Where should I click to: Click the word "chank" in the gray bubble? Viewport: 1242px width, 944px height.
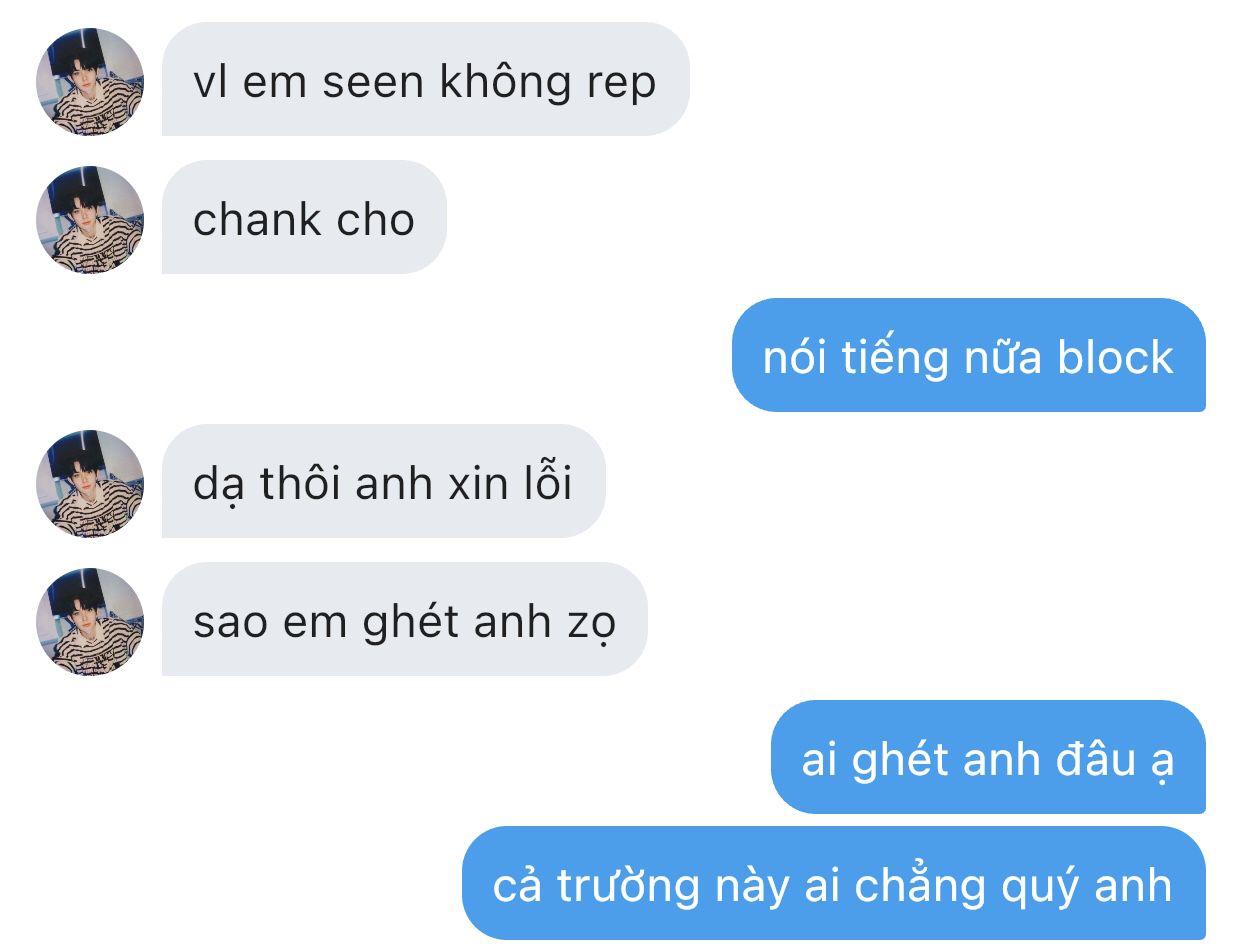coord(243,220)
